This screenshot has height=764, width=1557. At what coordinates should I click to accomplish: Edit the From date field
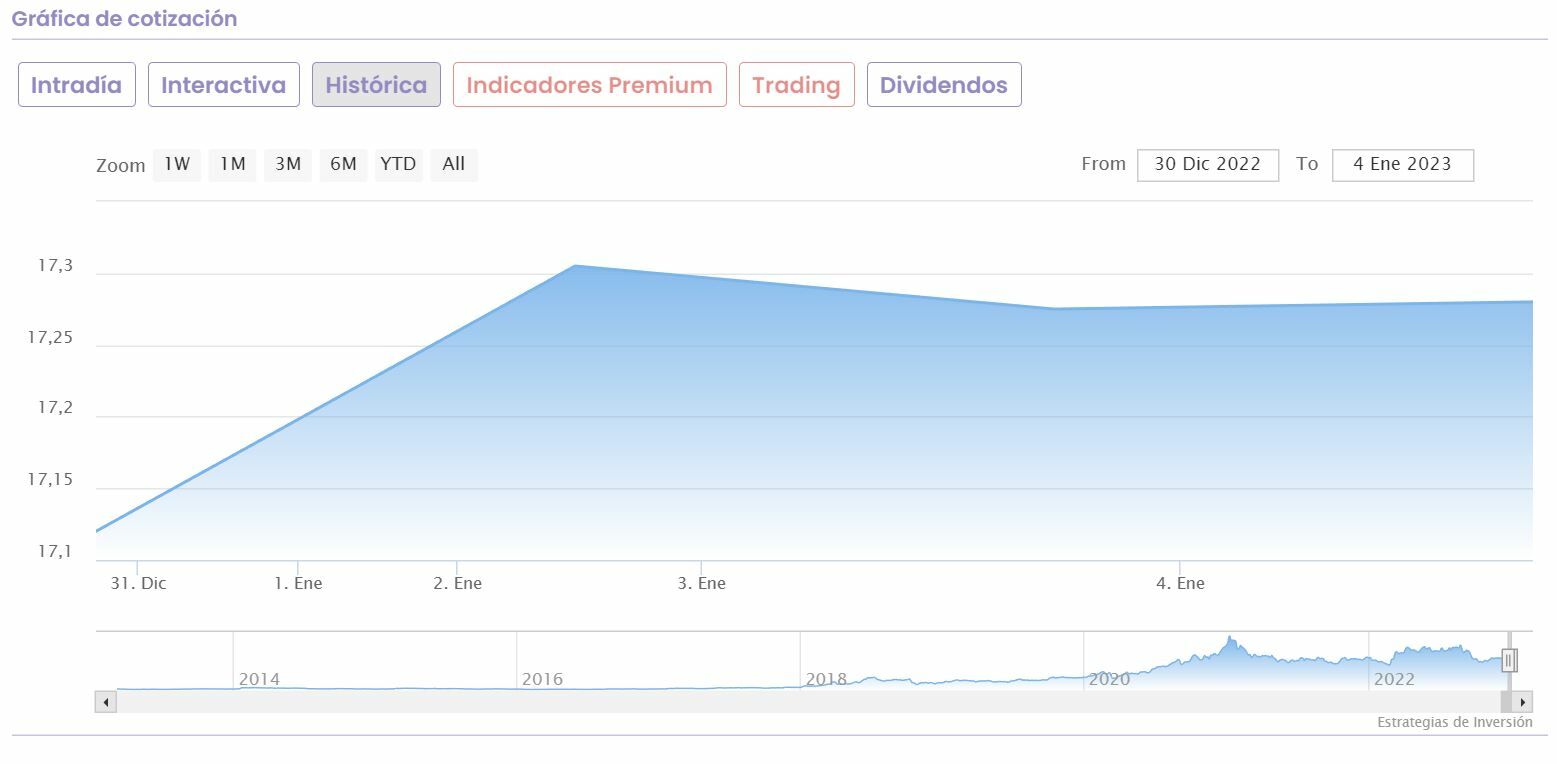[1207, 164]
